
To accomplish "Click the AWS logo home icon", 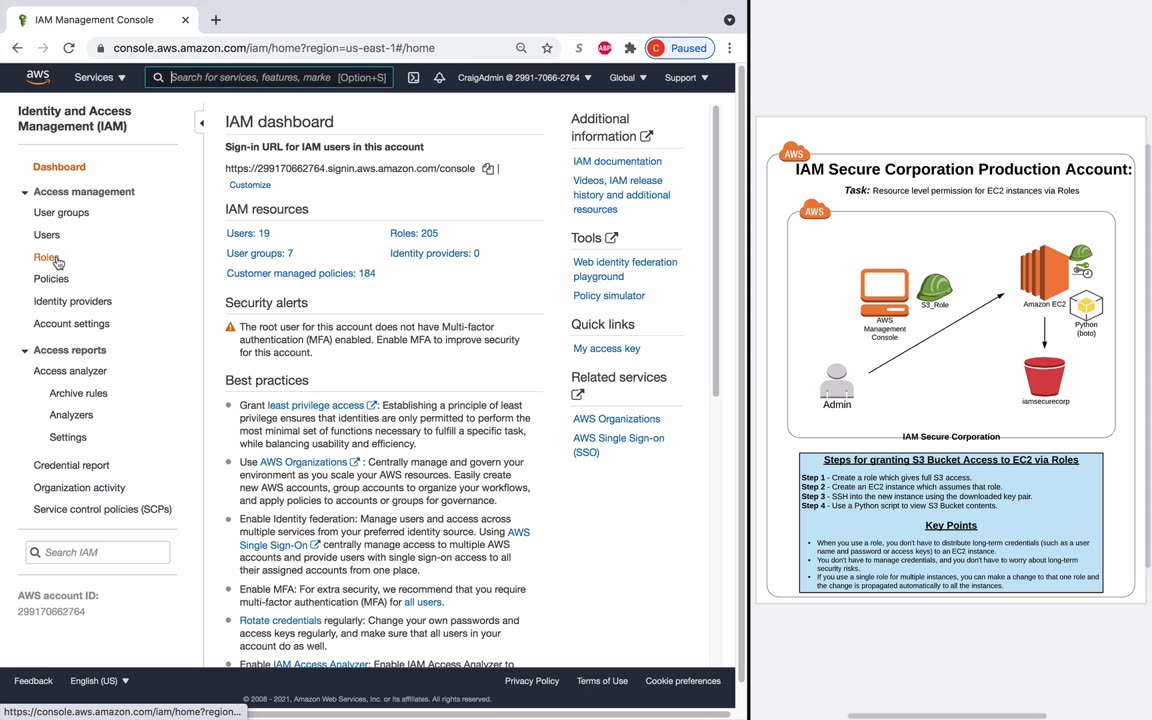I will [37, 77].
